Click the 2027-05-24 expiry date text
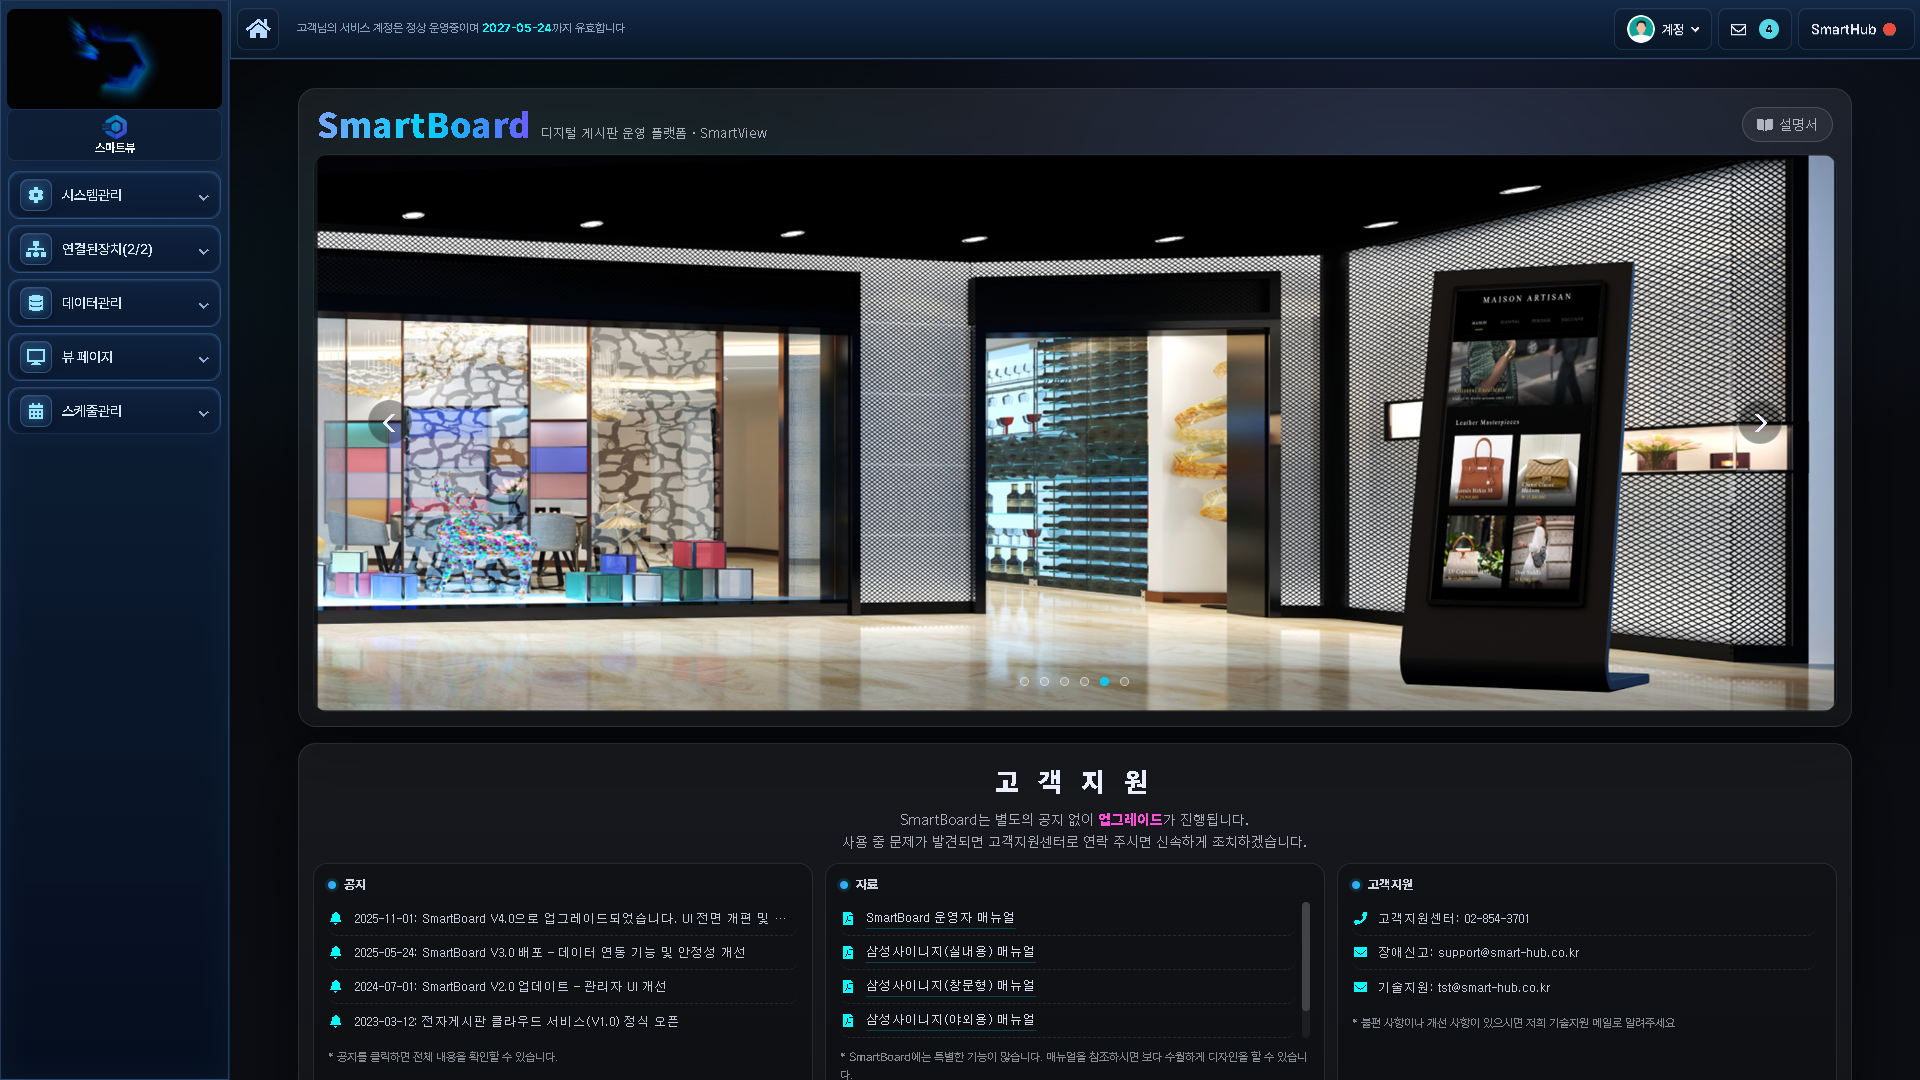This screenshot has height=1080, width=1920. pos(517,28)
